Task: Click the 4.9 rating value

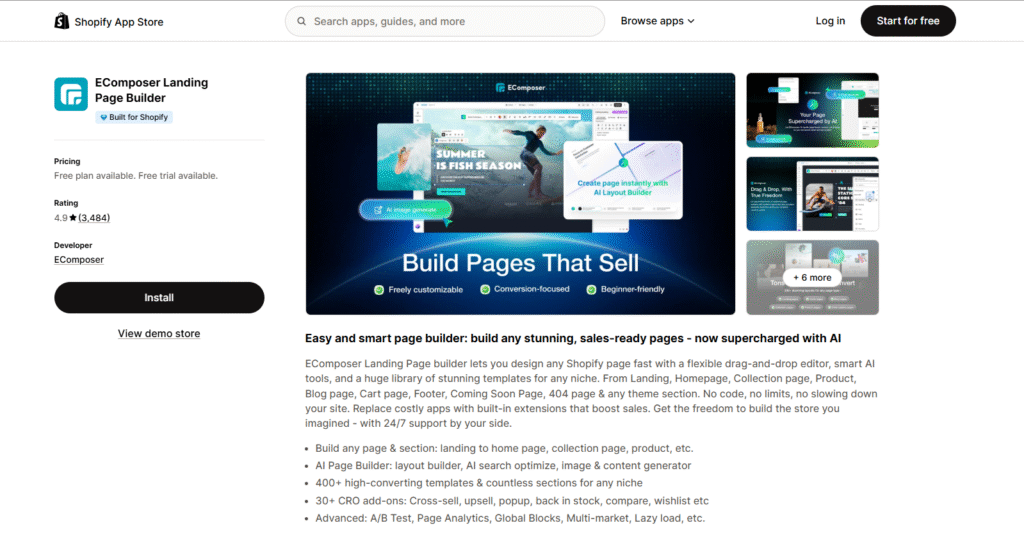Action: tap(61, 218)
